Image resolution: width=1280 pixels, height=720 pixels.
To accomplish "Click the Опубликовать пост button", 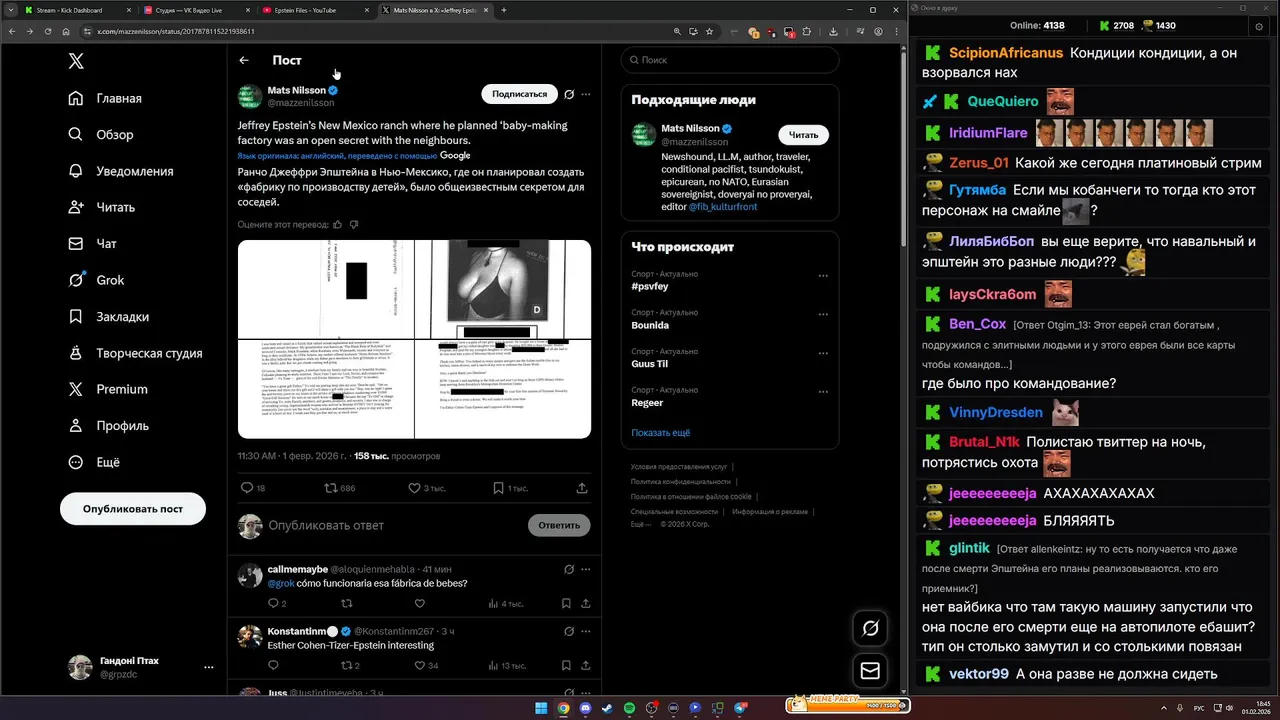I will coord(133,509).
